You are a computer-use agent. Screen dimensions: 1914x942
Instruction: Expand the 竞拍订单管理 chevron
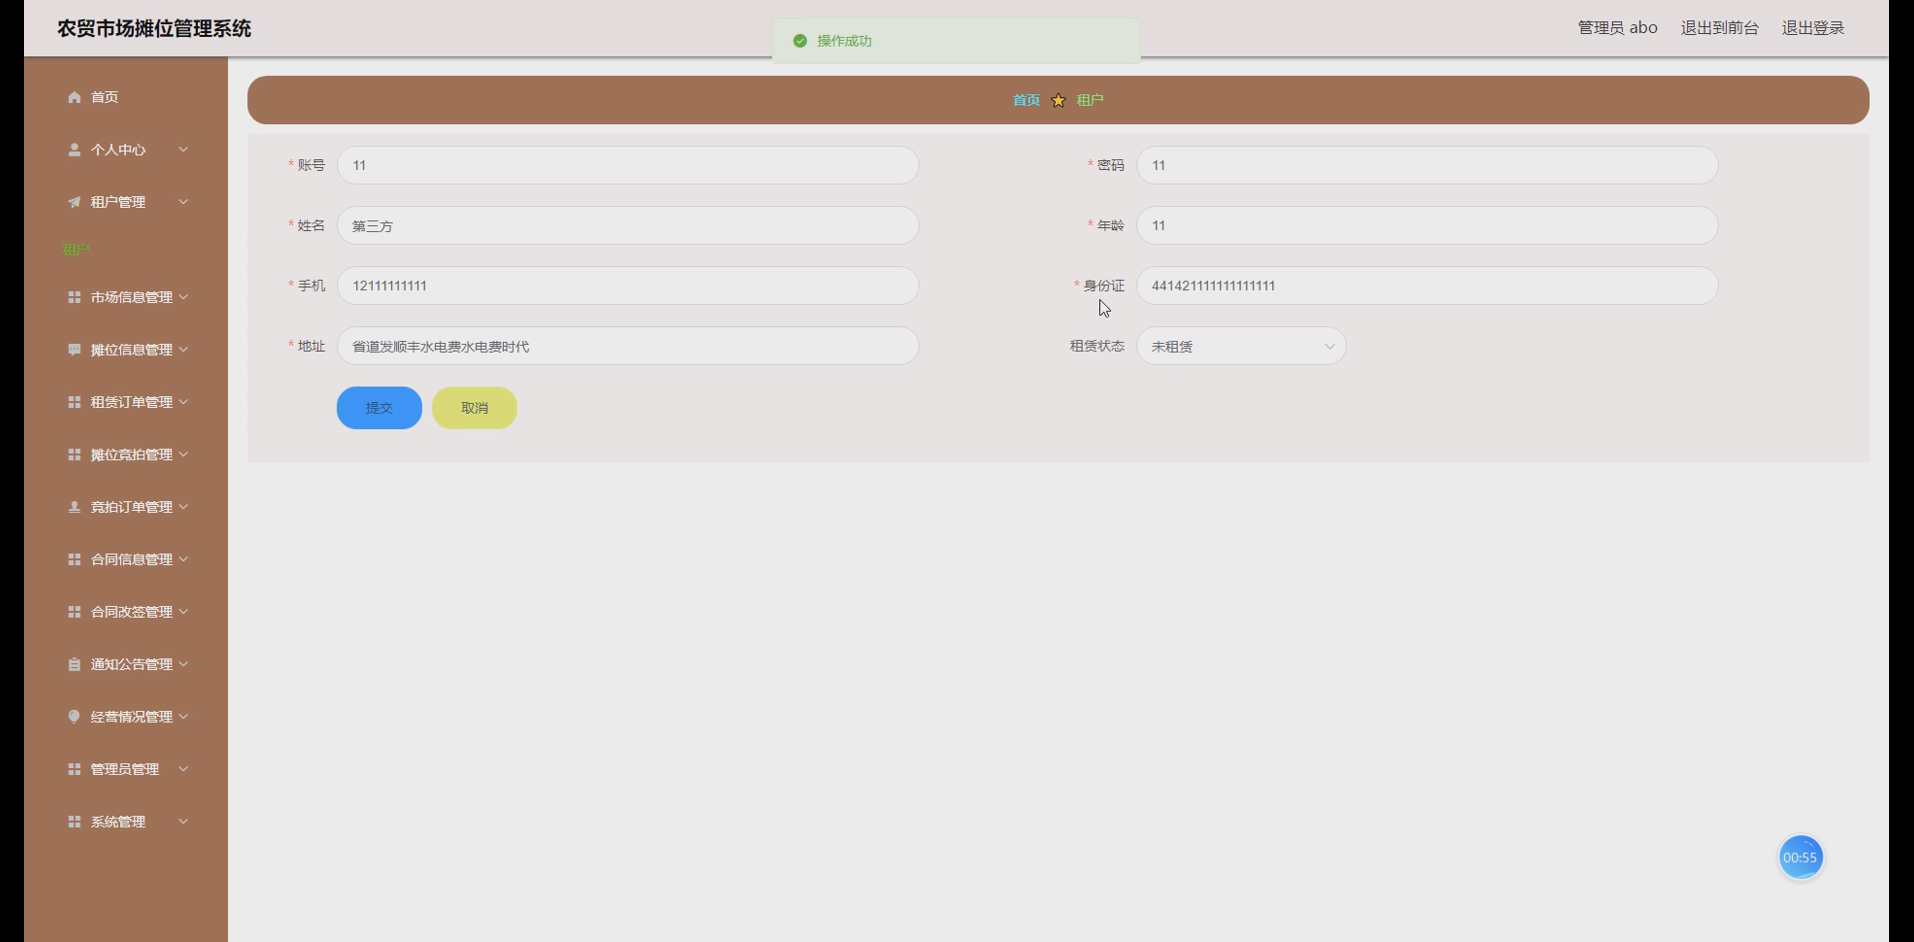click(183, 507)
